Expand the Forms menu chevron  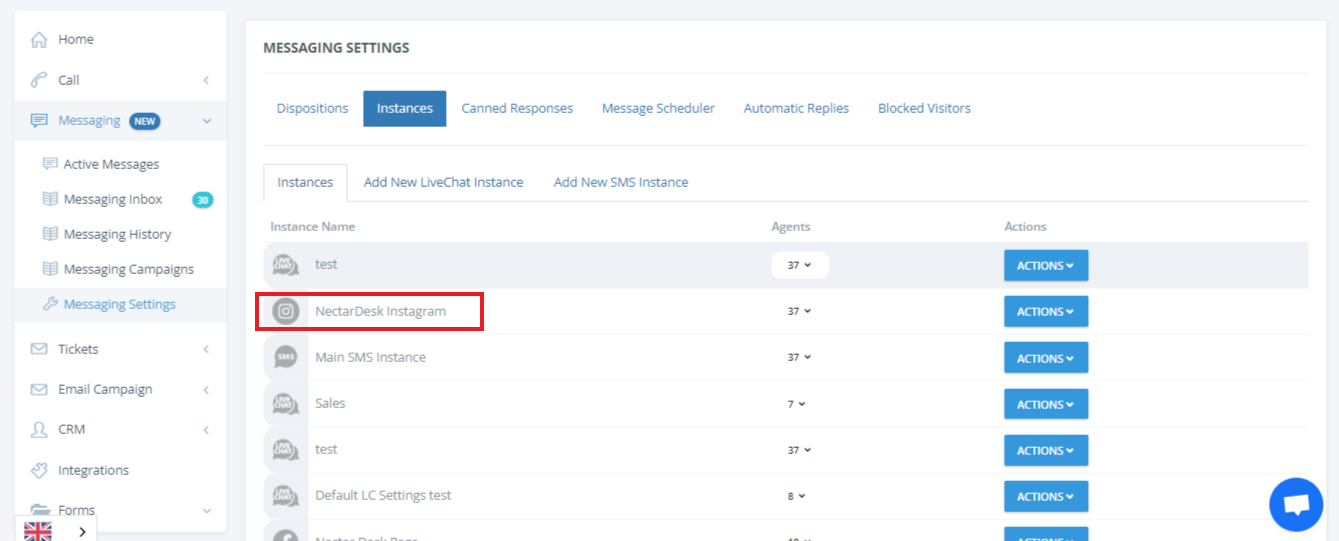206,510
